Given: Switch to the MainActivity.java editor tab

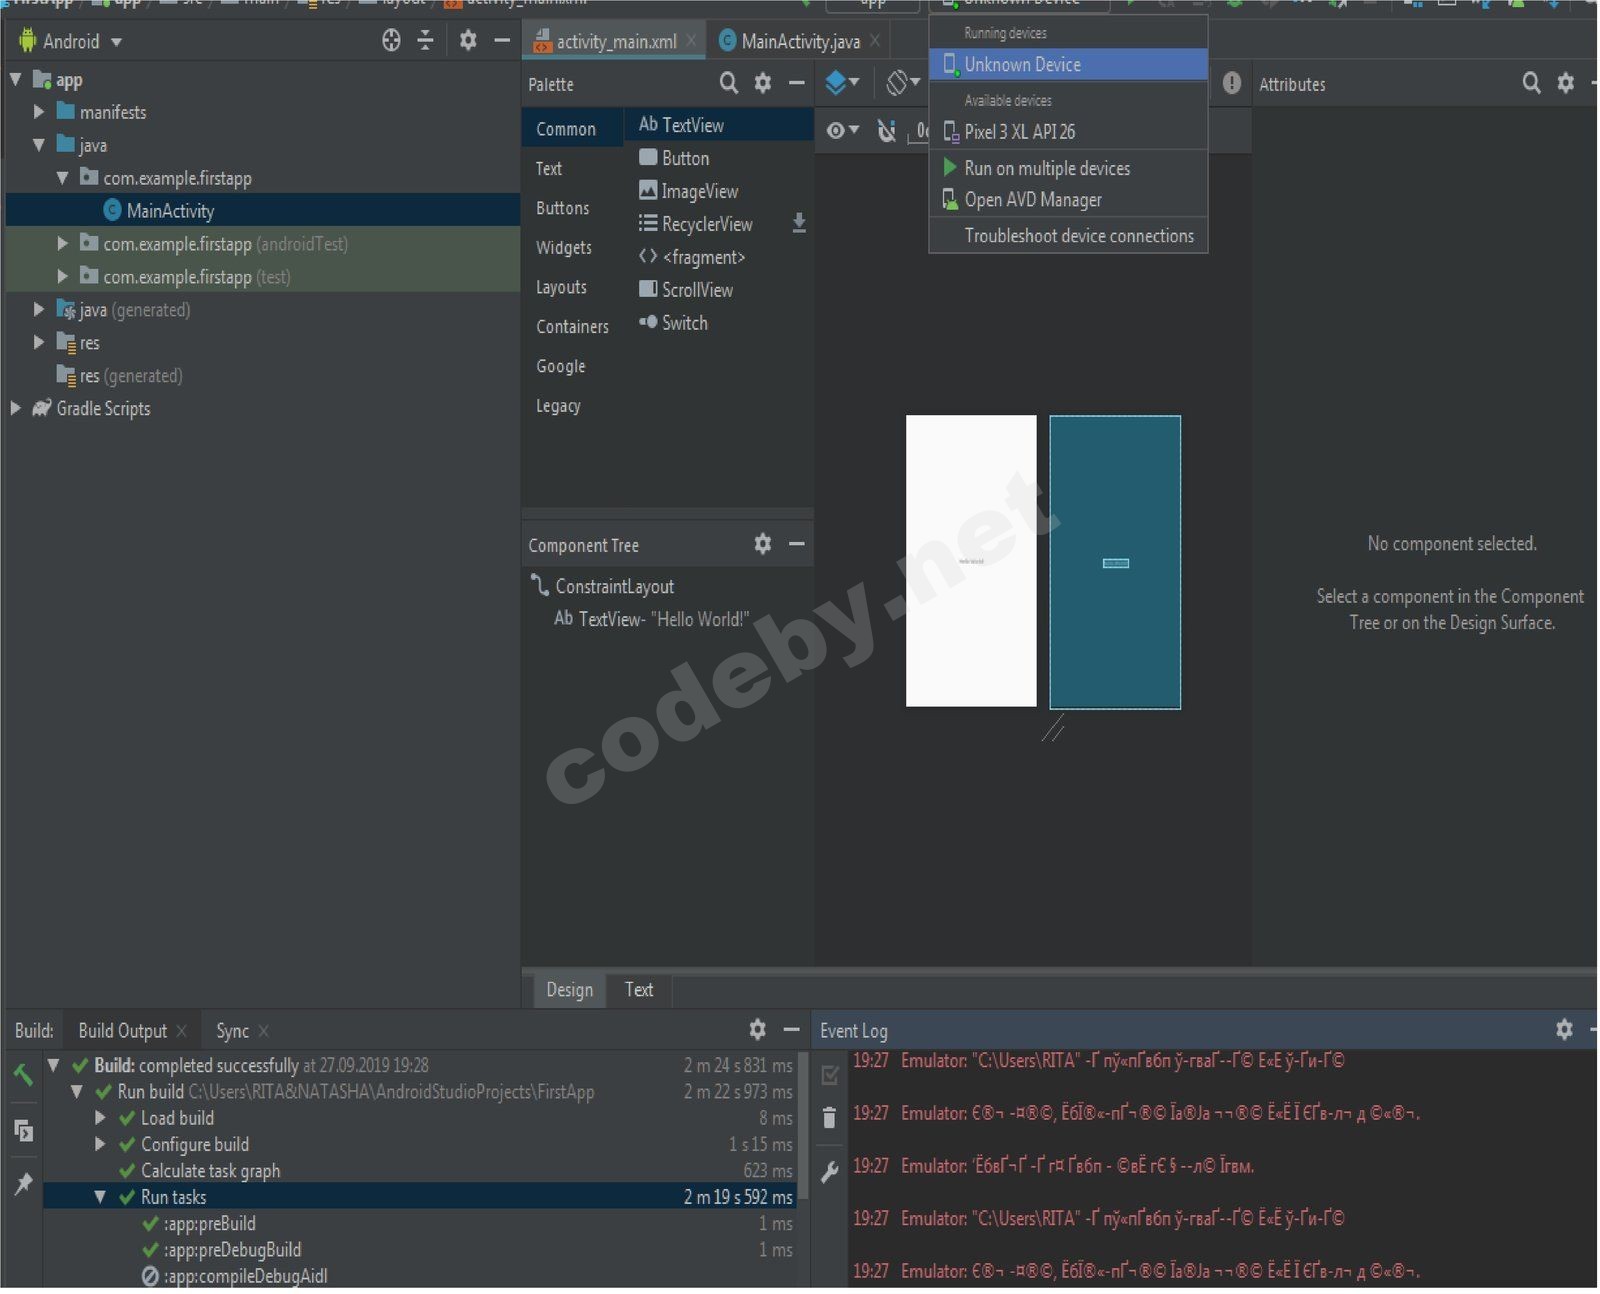Looking at the screenshot, I should tap(799, 41).
